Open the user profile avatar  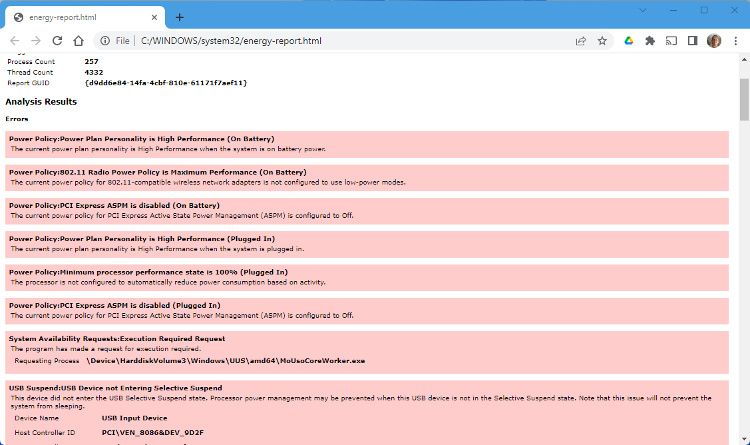713,41
